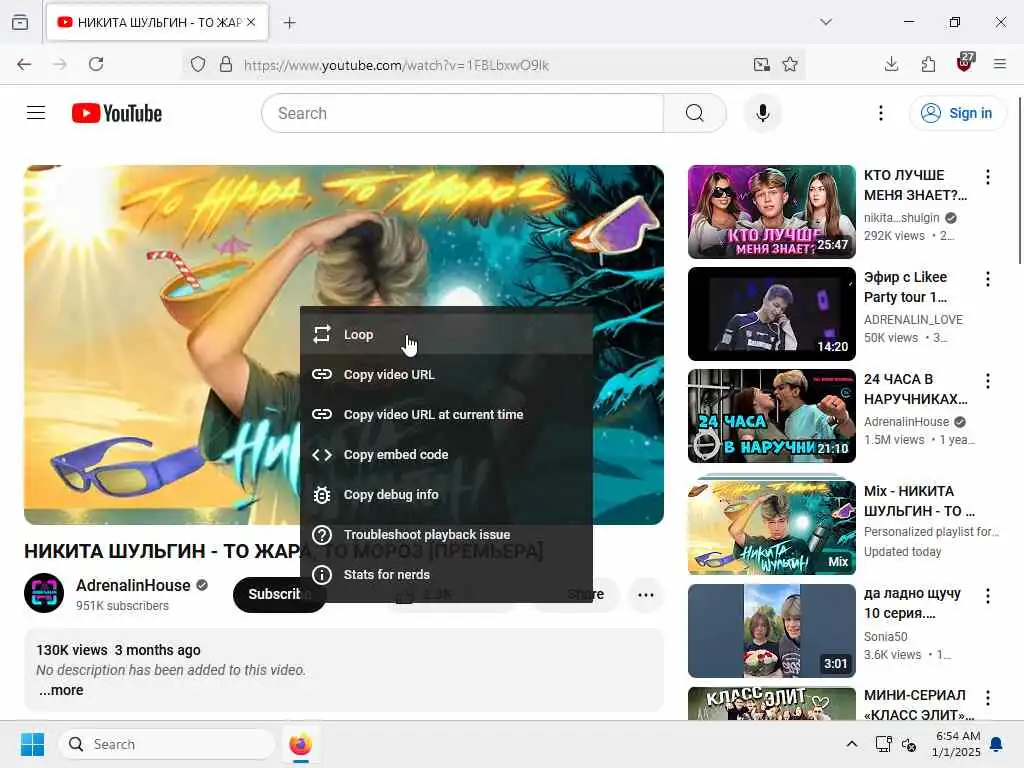The image size is (1024, 768).
Task: Open Firefox View icon in the tab bar
Action: point(20,22)
